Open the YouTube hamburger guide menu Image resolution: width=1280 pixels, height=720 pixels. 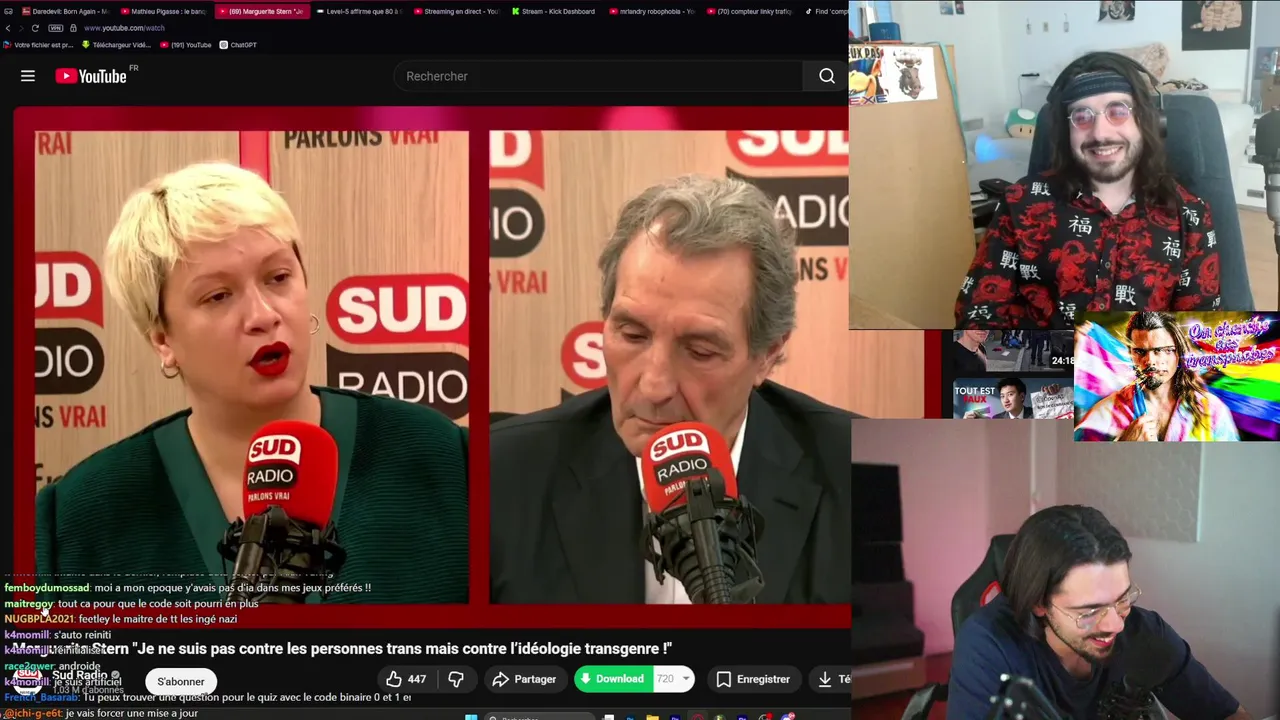[28, 76]
